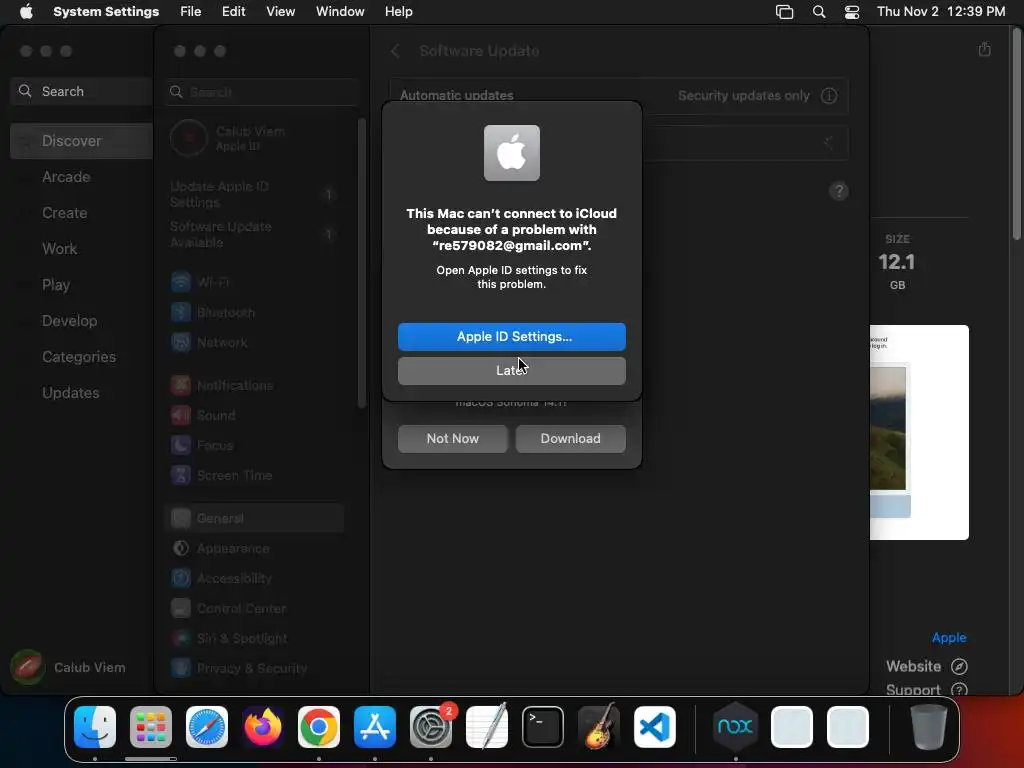Open Appearance settings icon

tap(181, 549)
